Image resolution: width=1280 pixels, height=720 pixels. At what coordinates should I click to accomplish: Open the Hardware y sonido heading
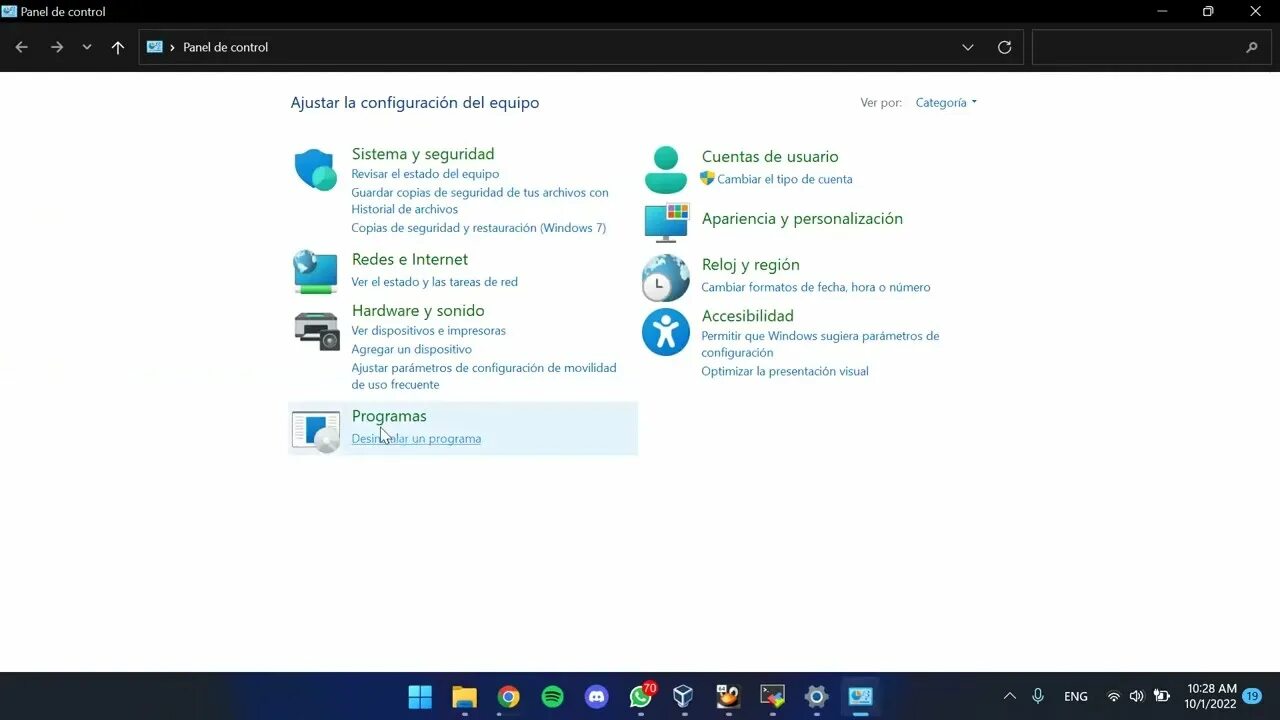tap(418, 311)
